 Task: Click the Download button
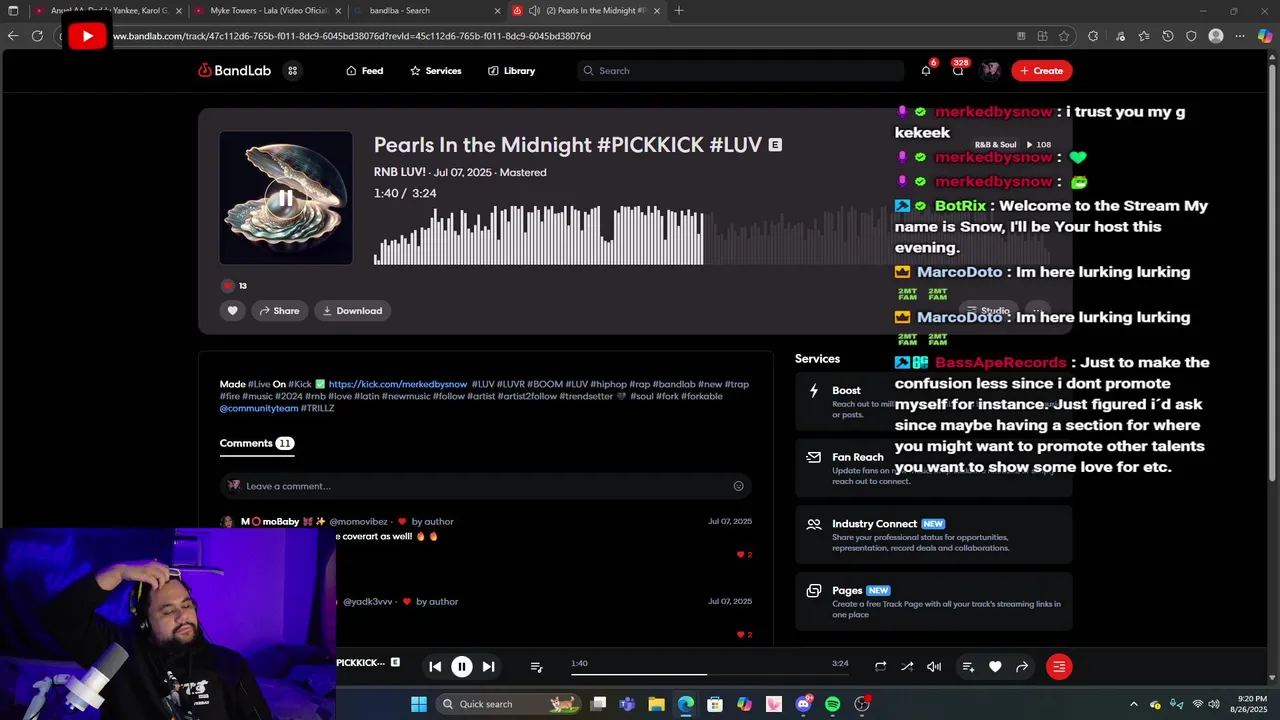pos(352,311)
